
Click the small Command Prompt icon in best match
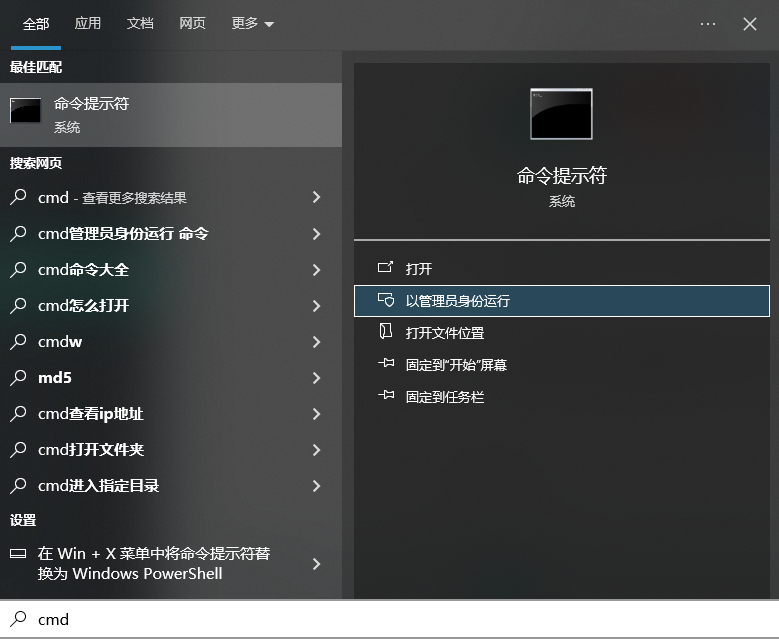(x=25, y=110)
